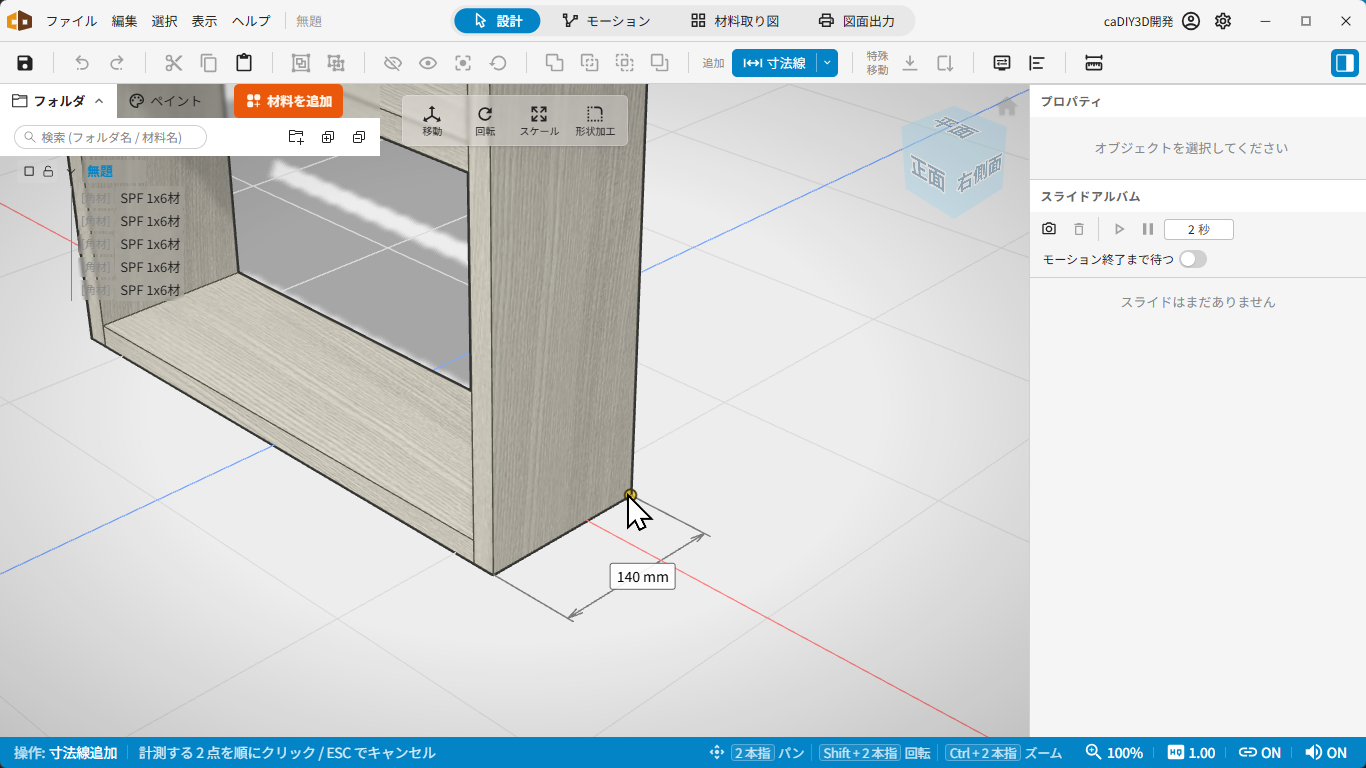
Task: Collapse the 無題 tree node chevron
Action: click(x=71, y=171)
